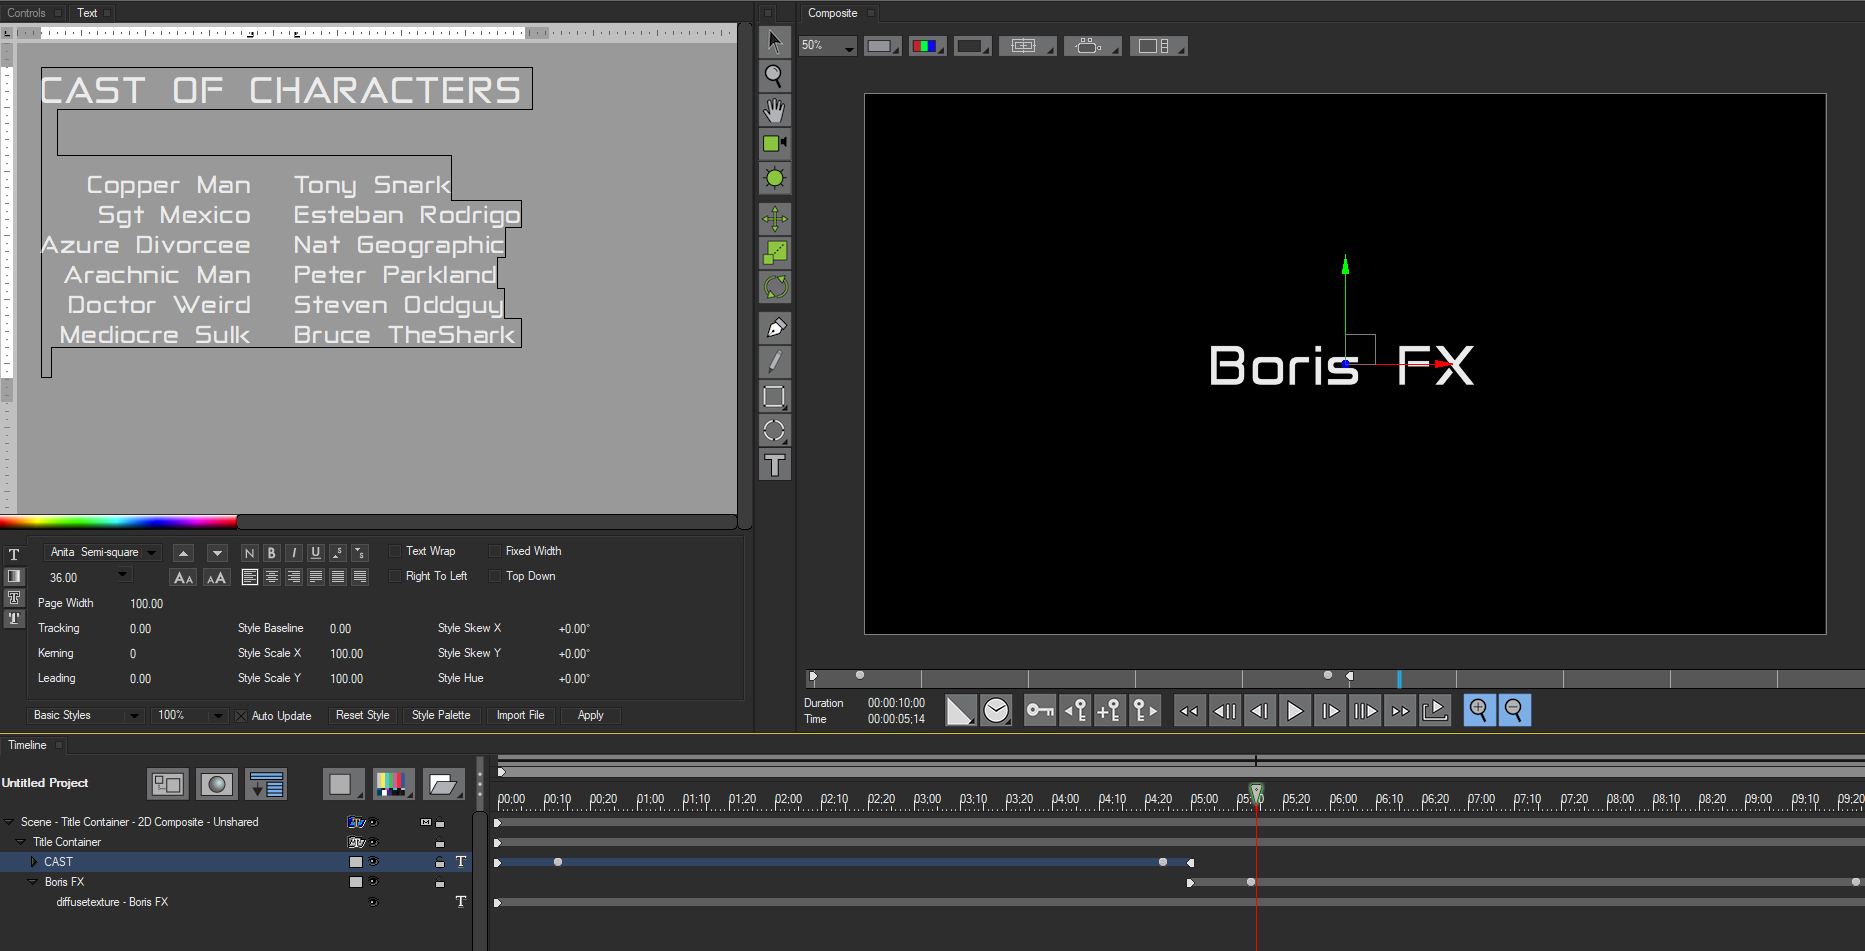Select the Rotate tool

[x=775, y=287]
